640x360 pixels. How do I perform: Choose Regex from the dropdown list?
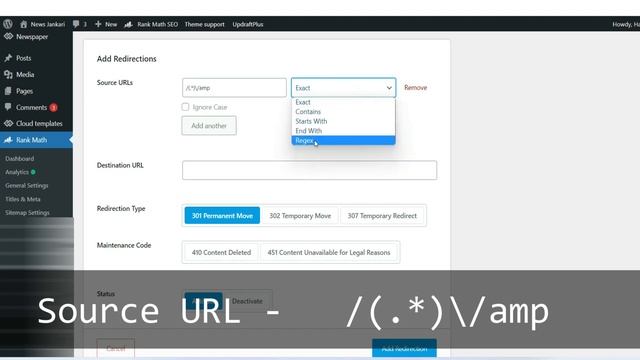coord(343,140)
